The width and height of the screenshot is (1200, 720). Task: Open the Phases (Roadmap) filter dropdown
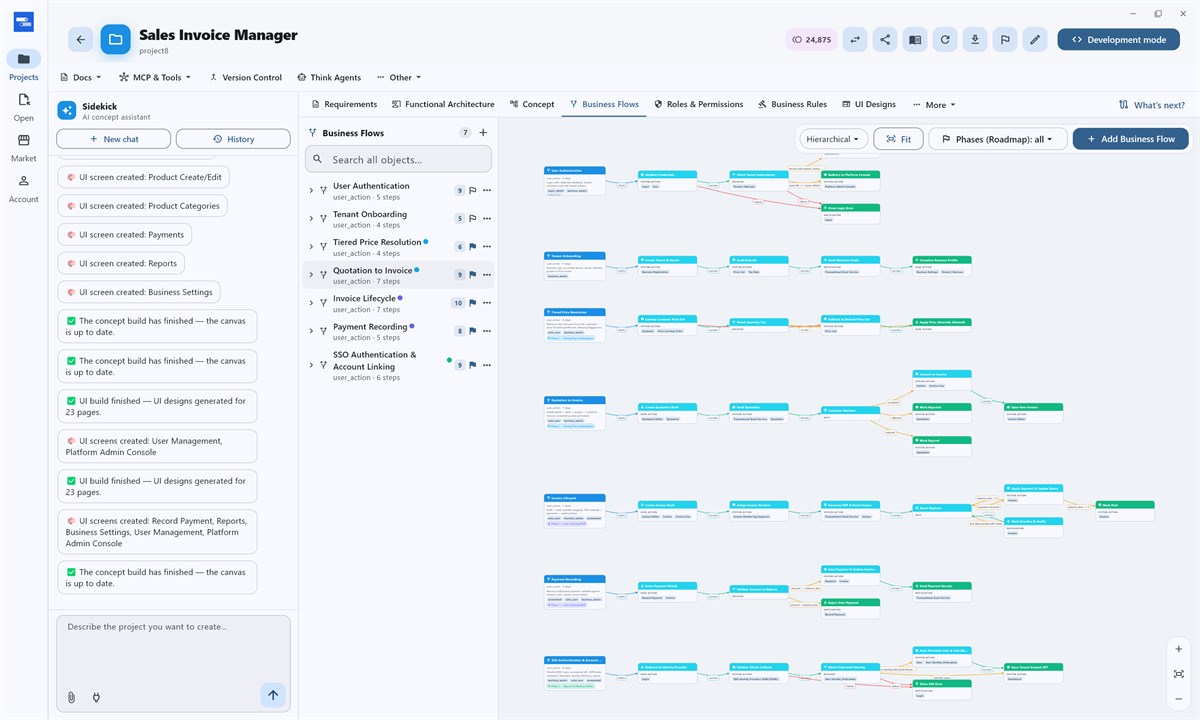(x=997, y=139)
